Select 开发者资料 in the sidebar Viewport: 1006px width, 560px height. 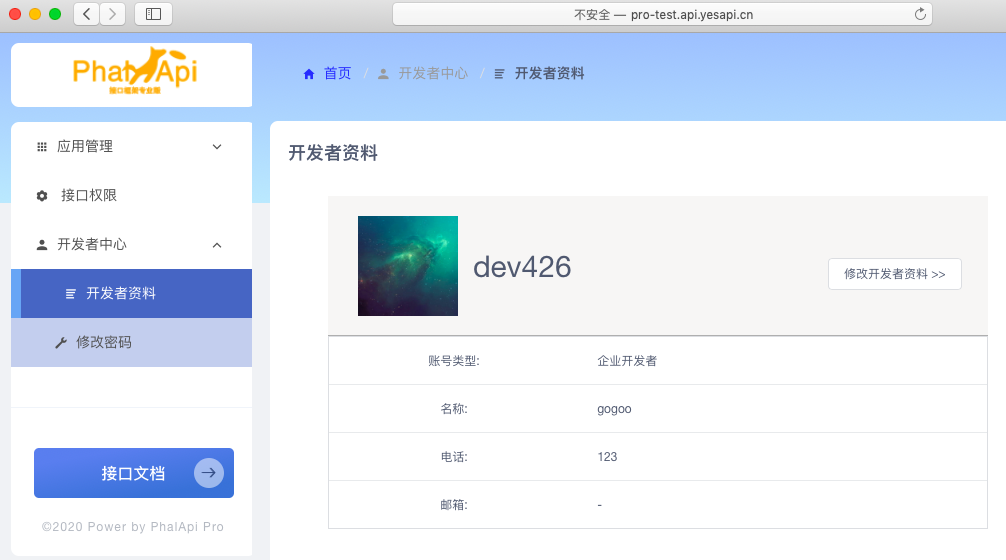coord(120,294)
